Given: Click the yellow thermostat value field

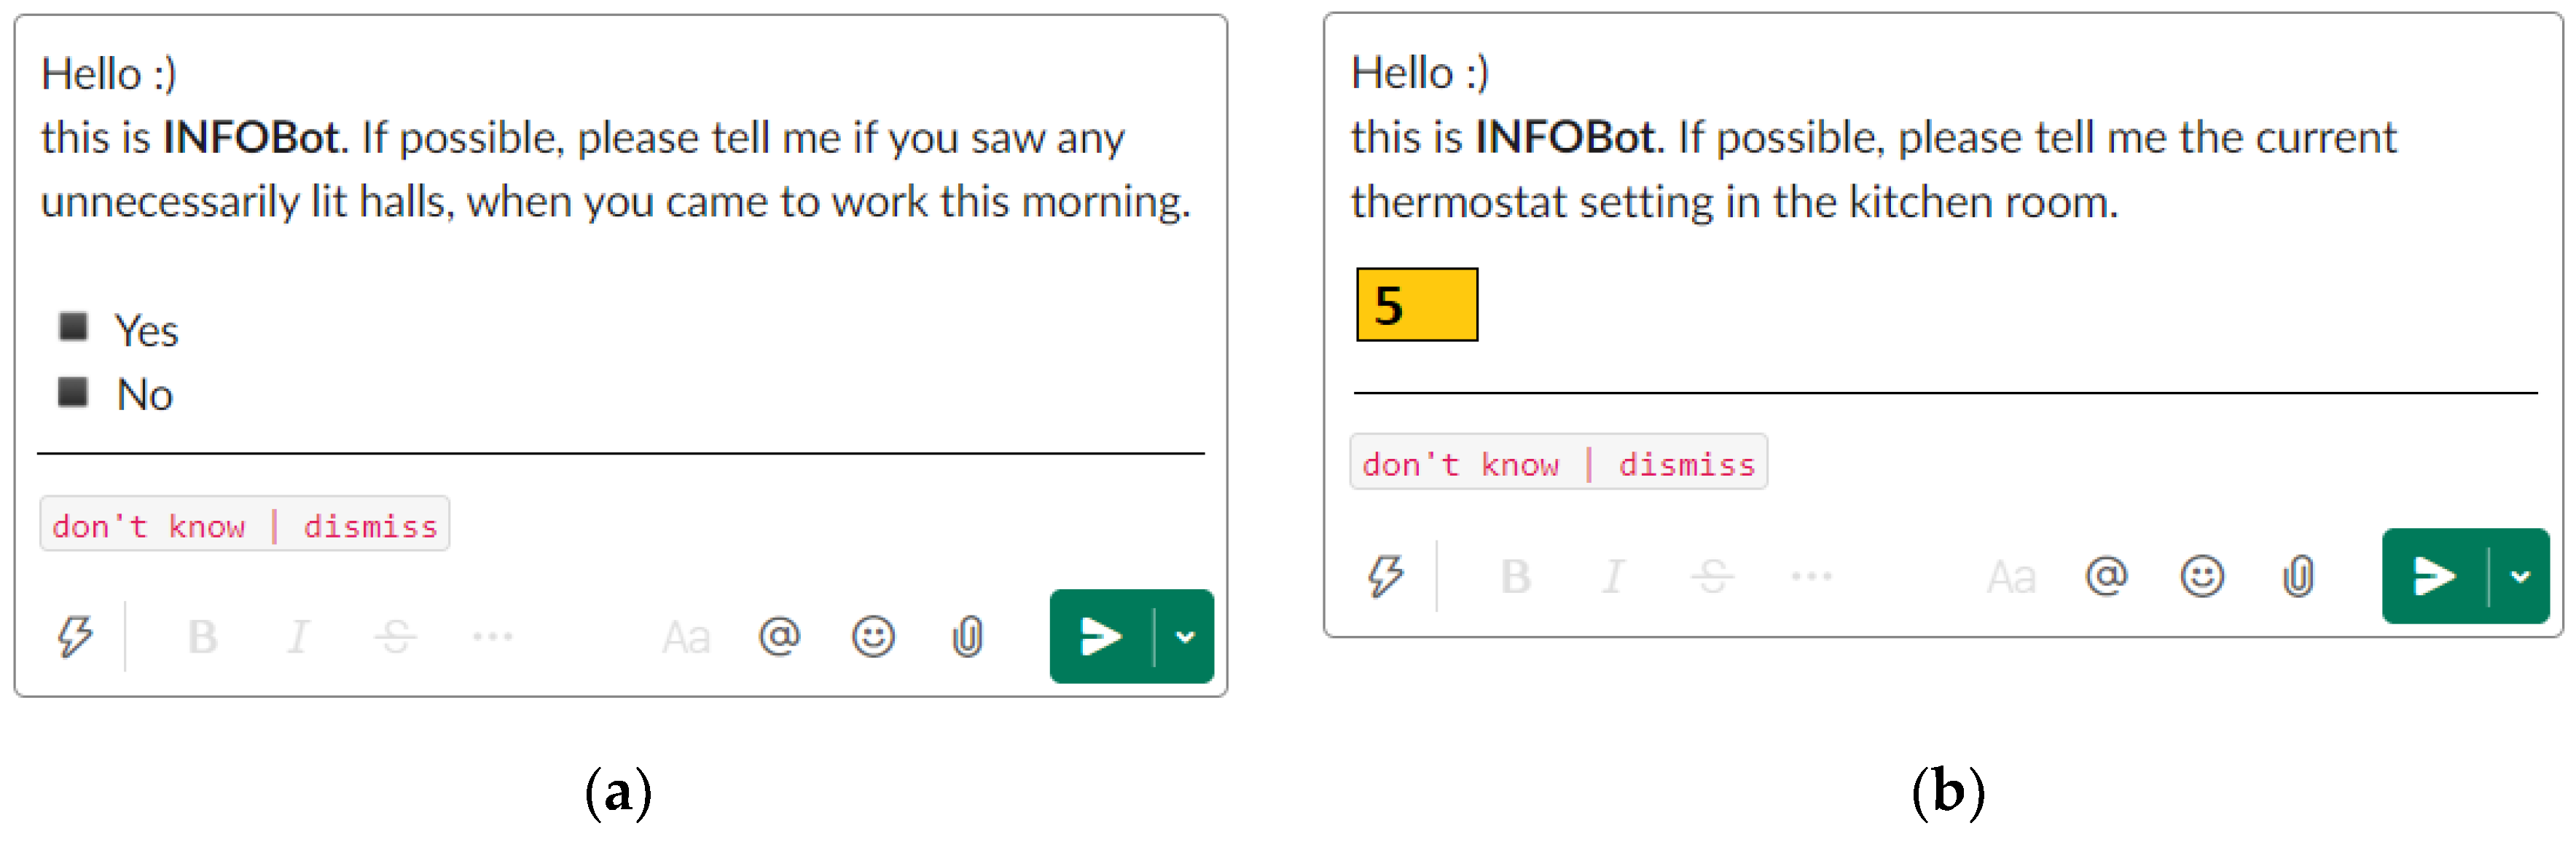Looking at the screenshot, I should coord(1416,304).
